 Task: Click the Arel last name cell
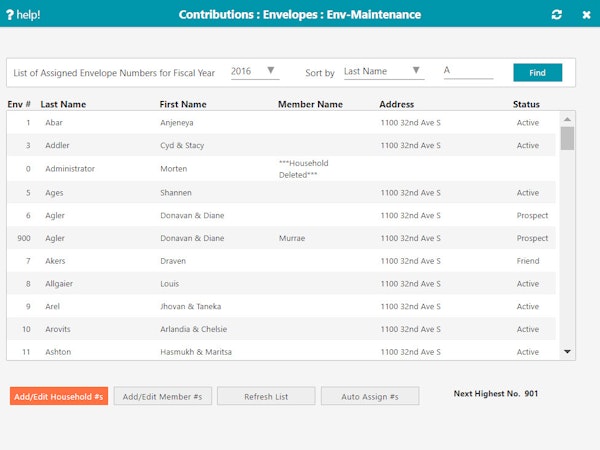click(x=52, y=307)
